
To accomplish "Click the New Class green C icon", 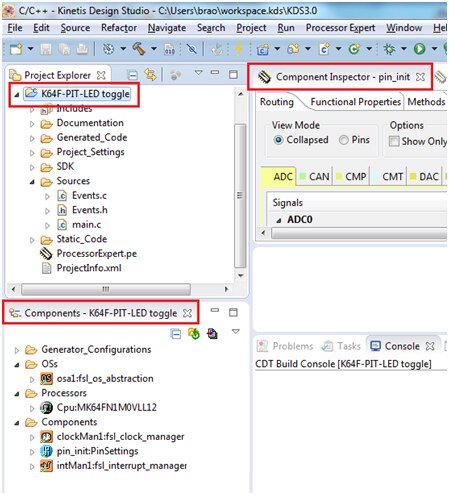I will (354, 49).
